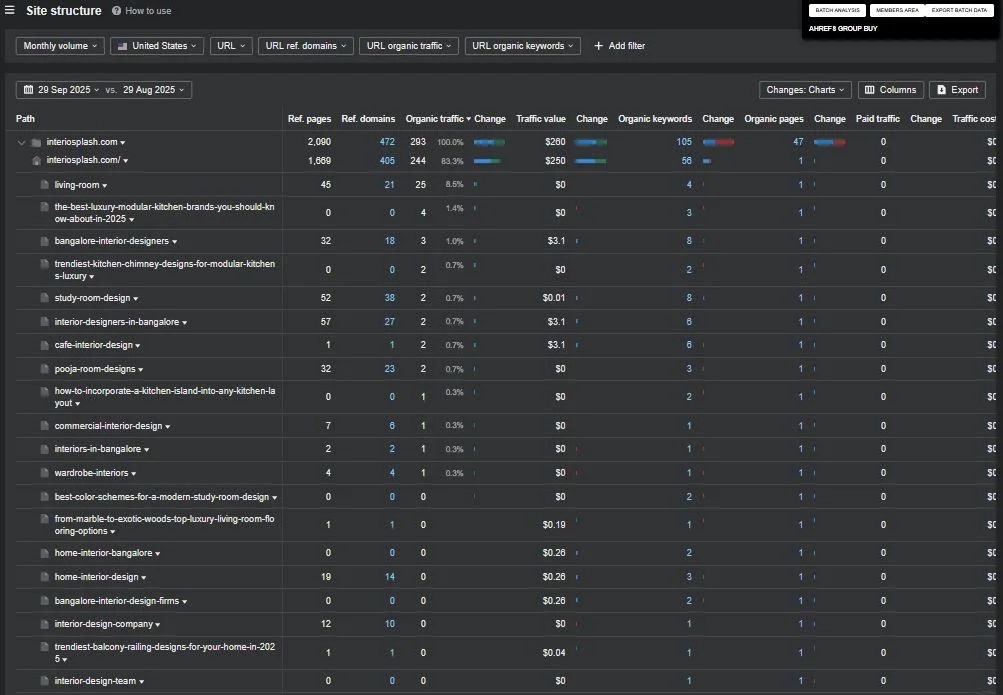Screen dimensions: 1003x695
Task: Click the EXPORT BATCH DATA tab
Action: [x=959, y=10]
